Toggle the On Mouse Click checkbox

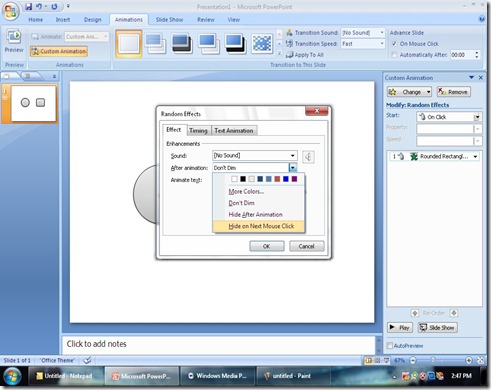click(x=394, y=44)
